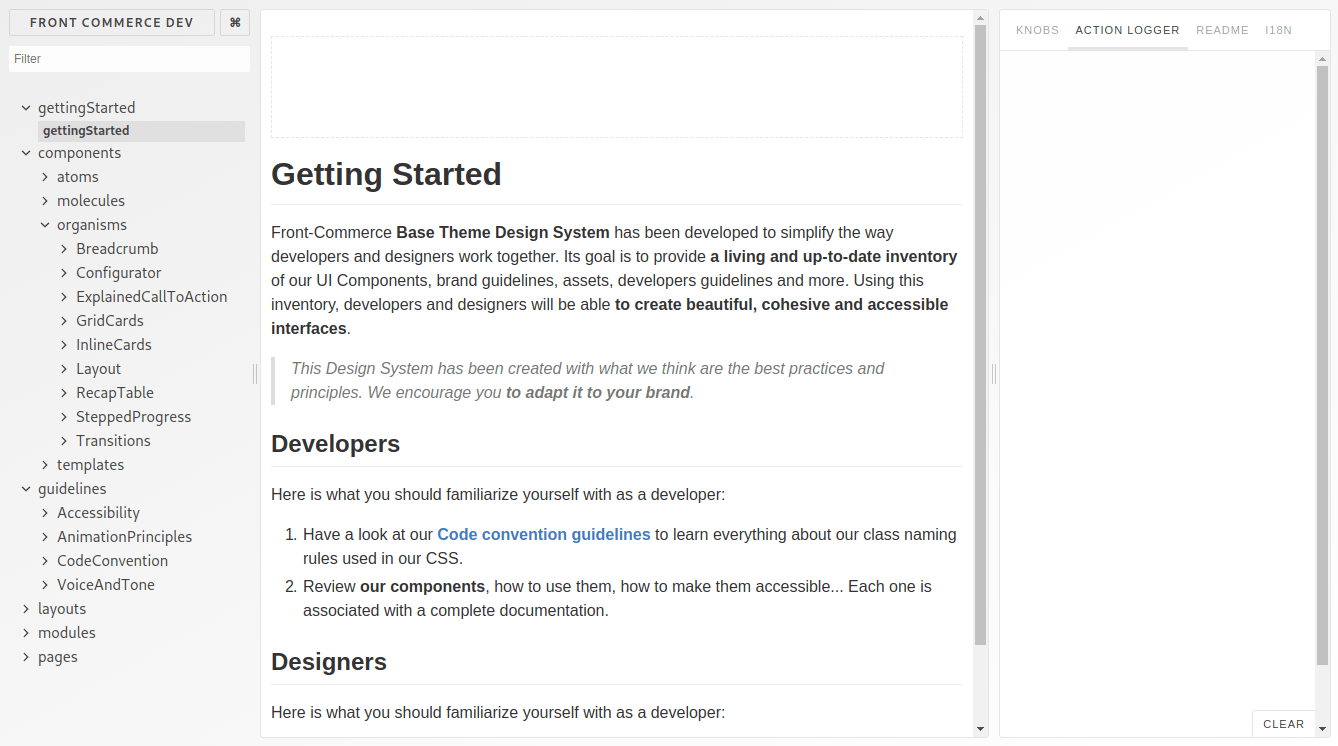
Task: Expand the pages tree chevron
Action: [x=26, y=657]
